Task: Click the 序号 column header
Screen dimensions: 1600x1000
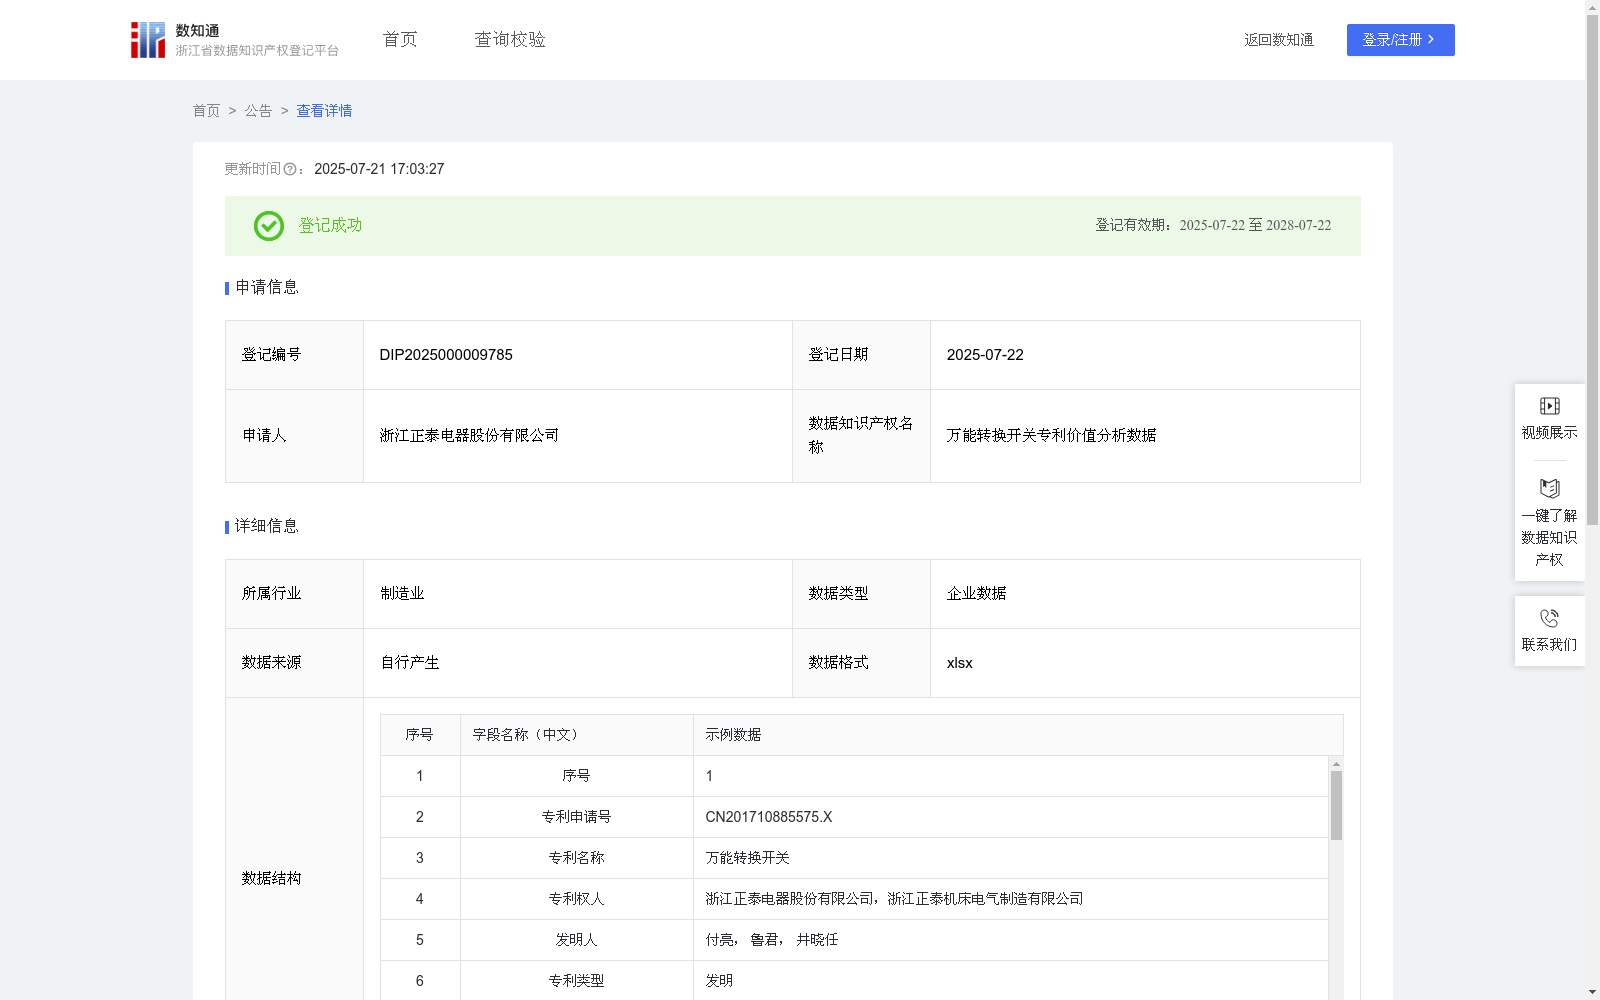Action: [419, 735]
